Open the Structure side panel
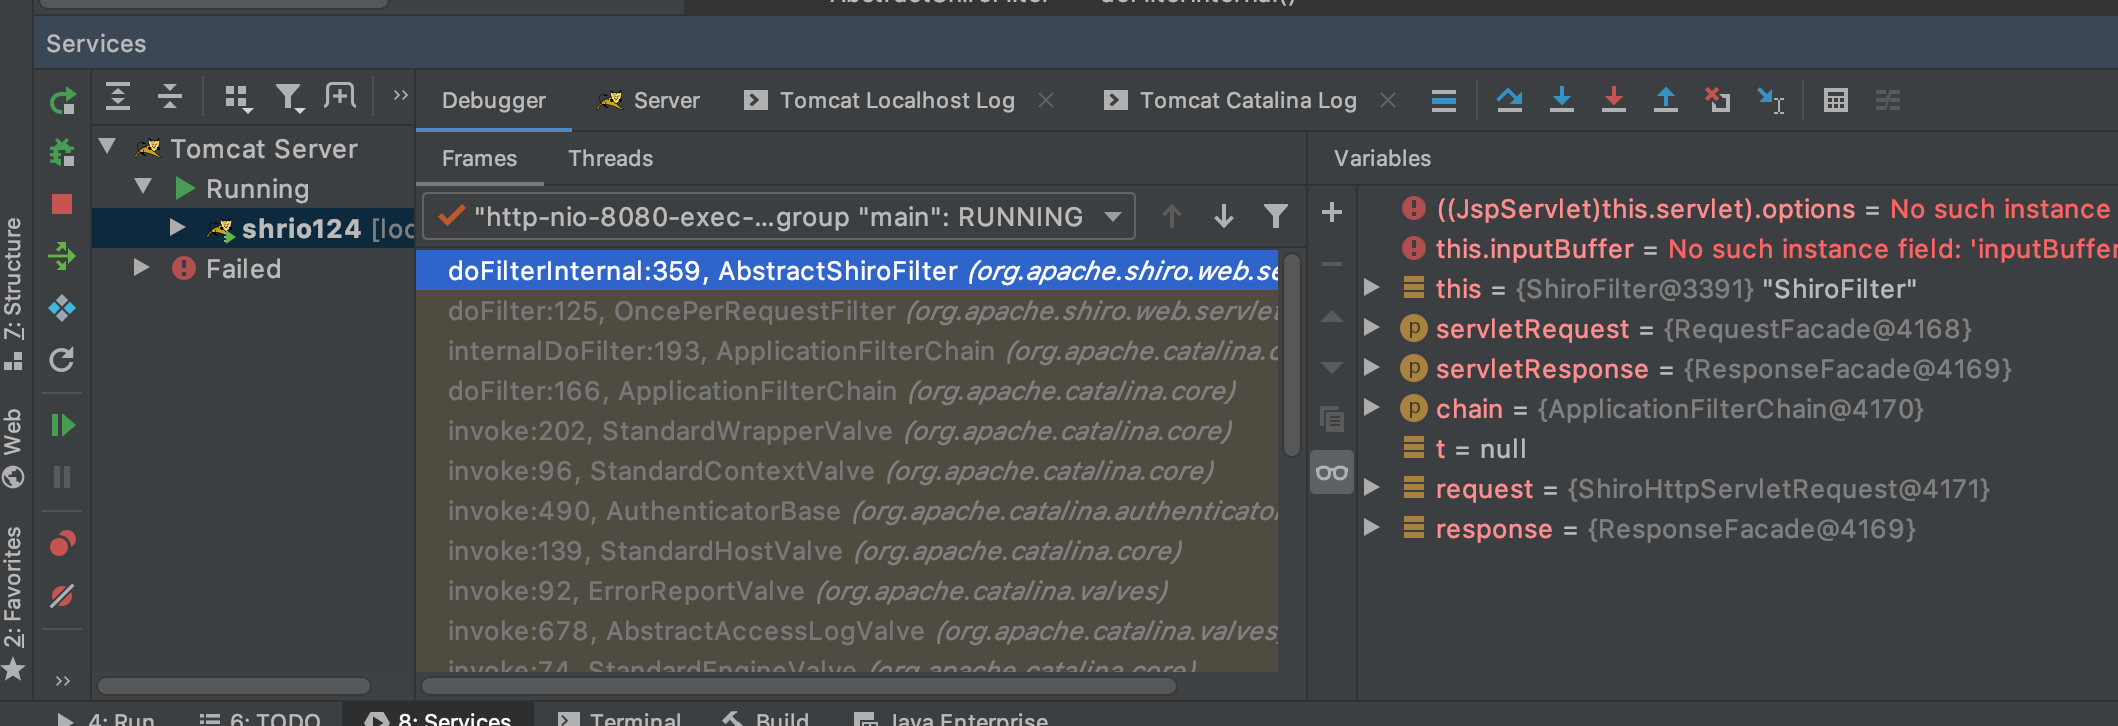This screenshot has height=726, width=2118. click(x=13, y=294)
